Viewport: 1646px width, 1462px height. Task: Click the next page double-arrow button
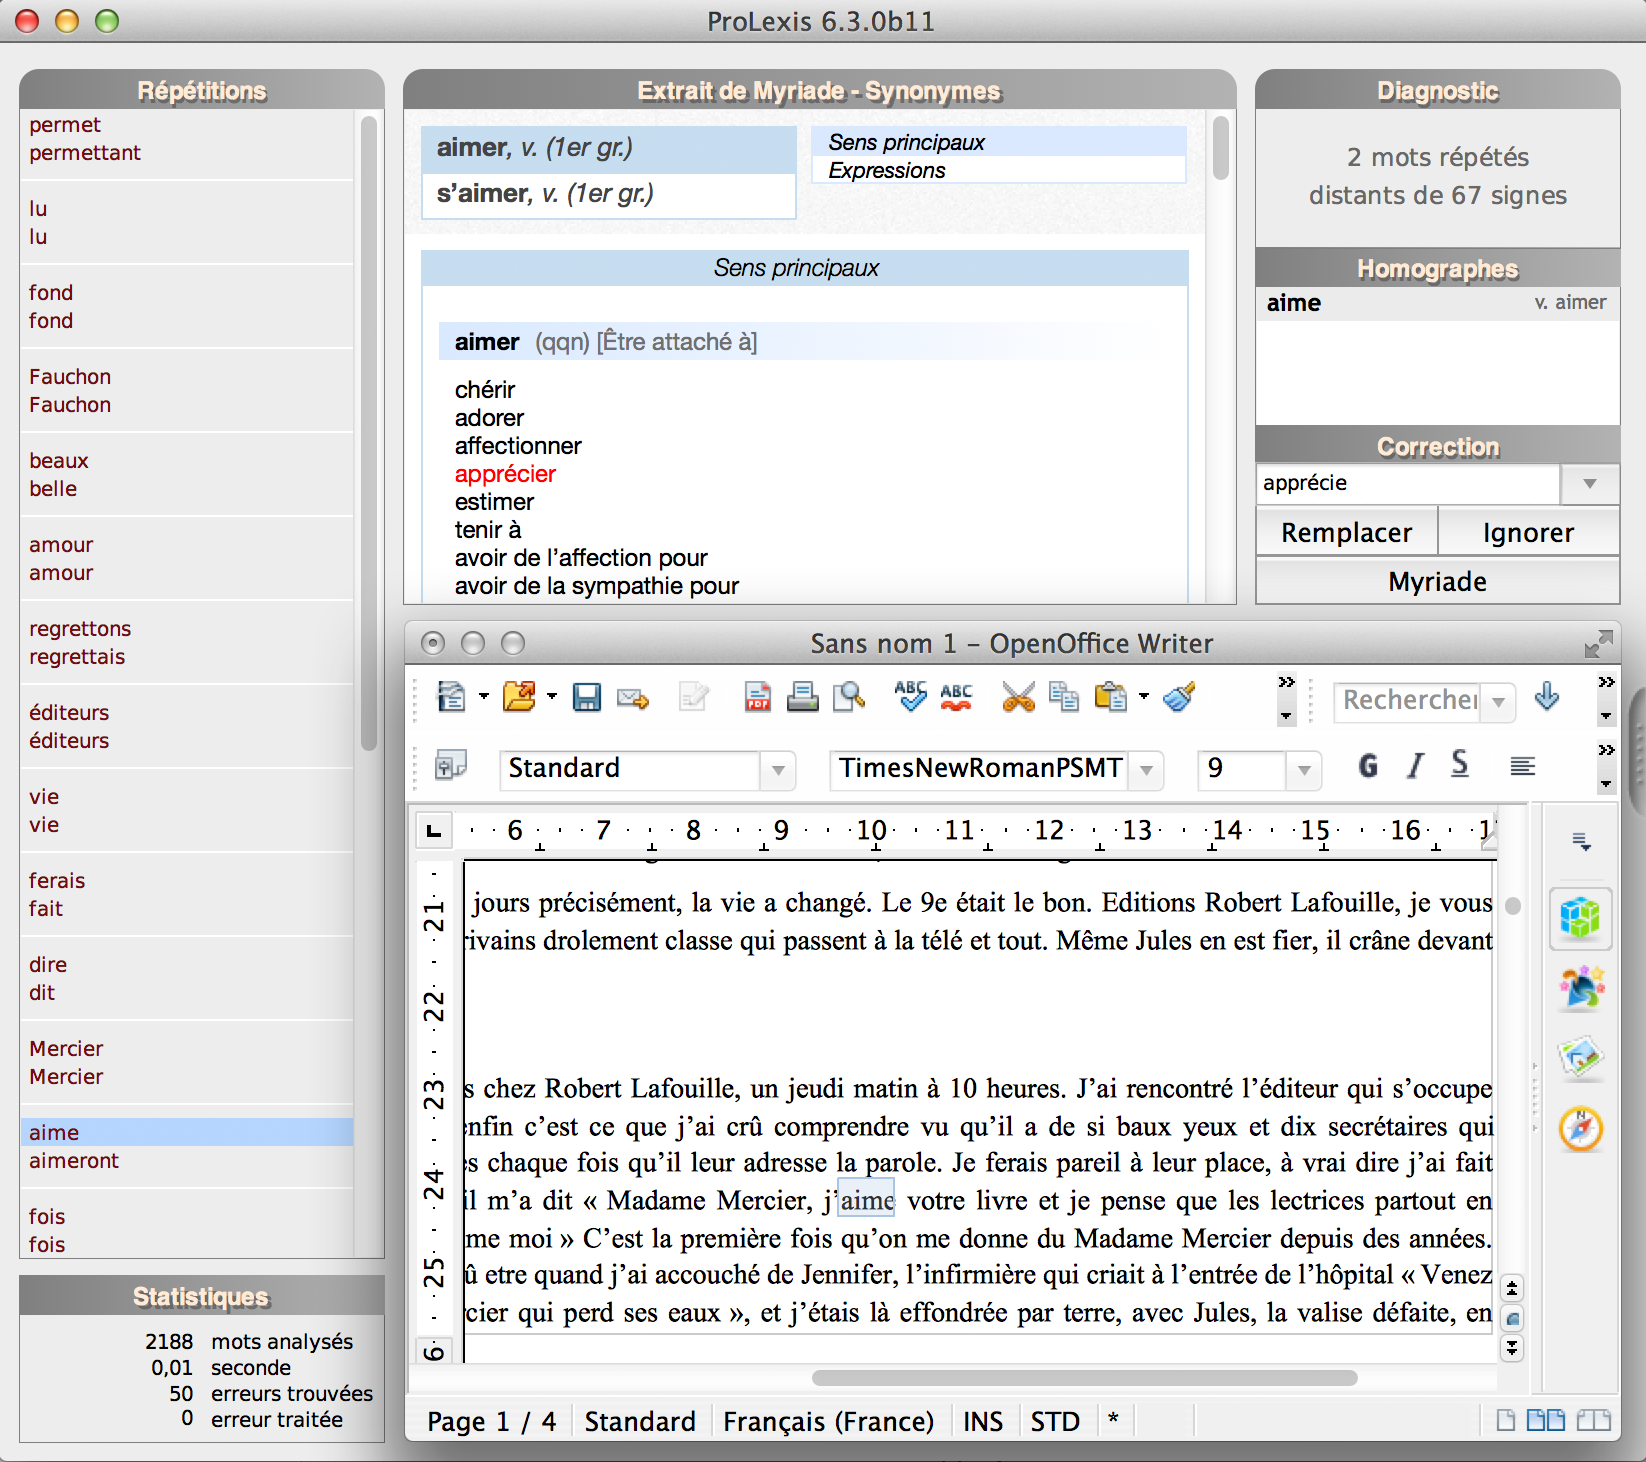coord(1512,1348)
